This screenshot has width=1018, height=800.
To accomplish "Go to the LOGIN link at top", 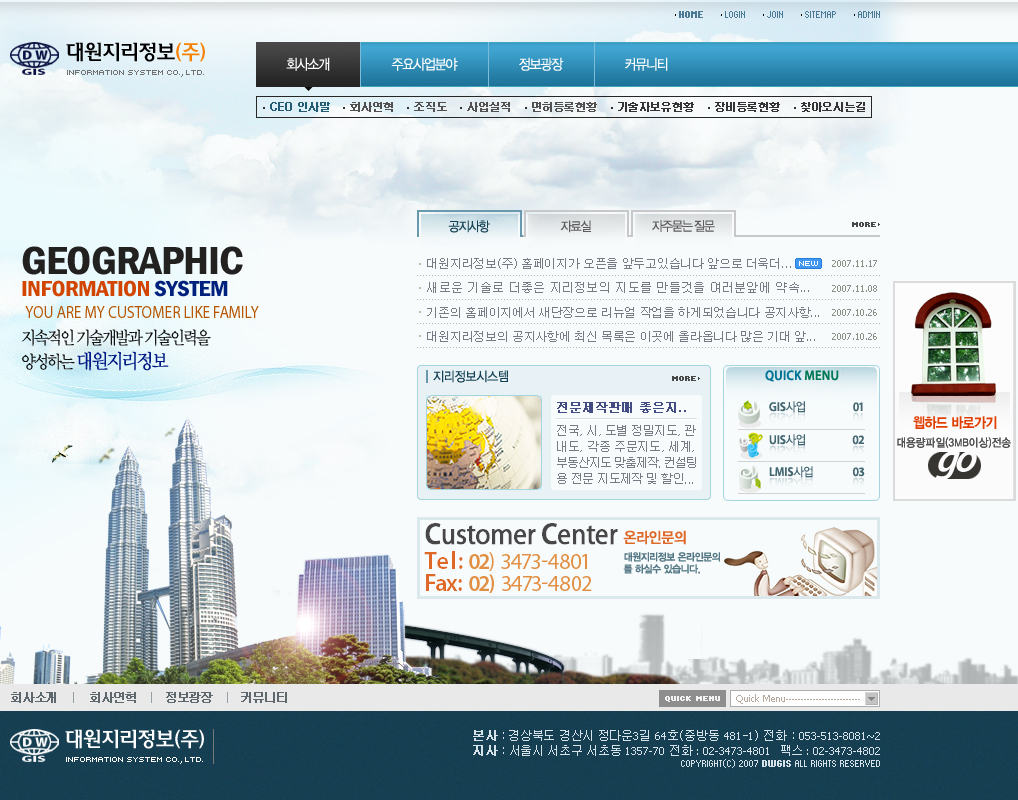I will 734,15.
